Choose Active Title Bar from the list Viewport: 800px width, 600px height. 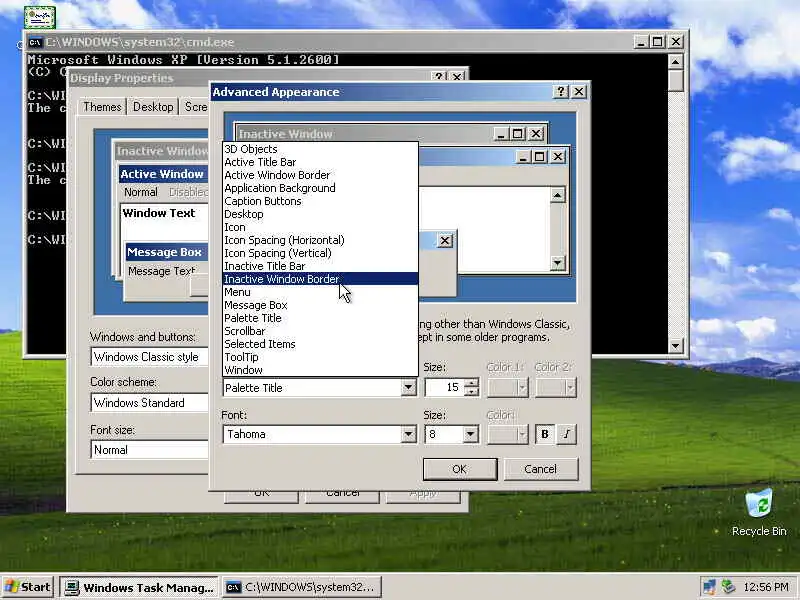tap(320, 162)
